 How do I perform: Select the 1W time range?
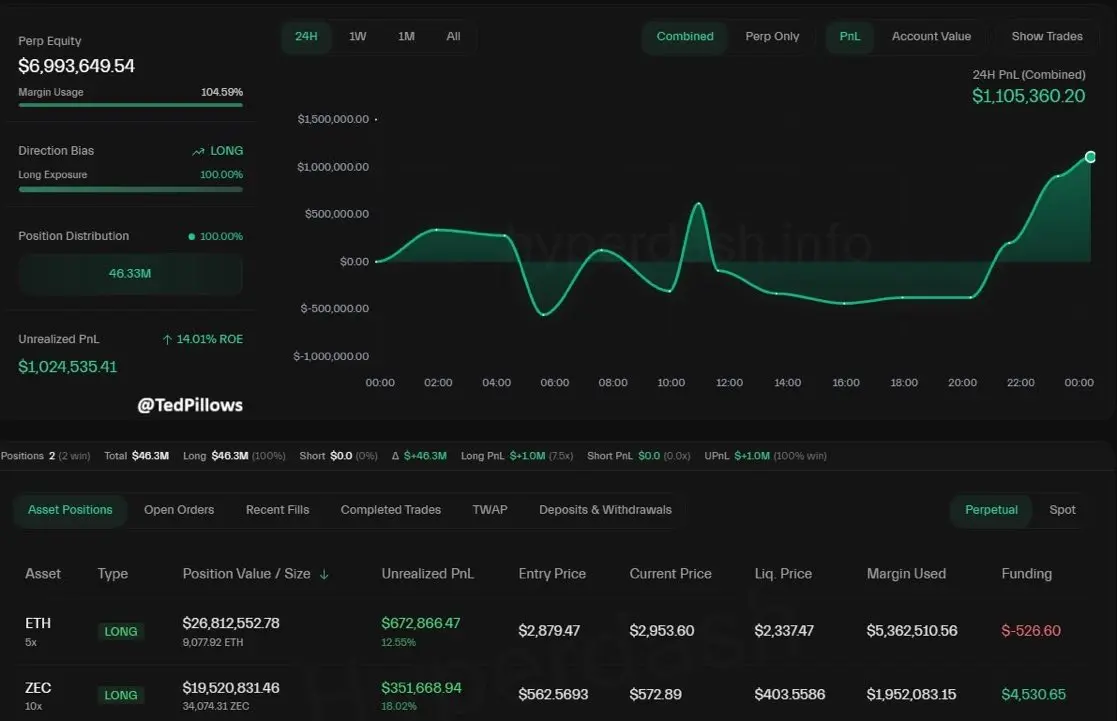[357, 37]
